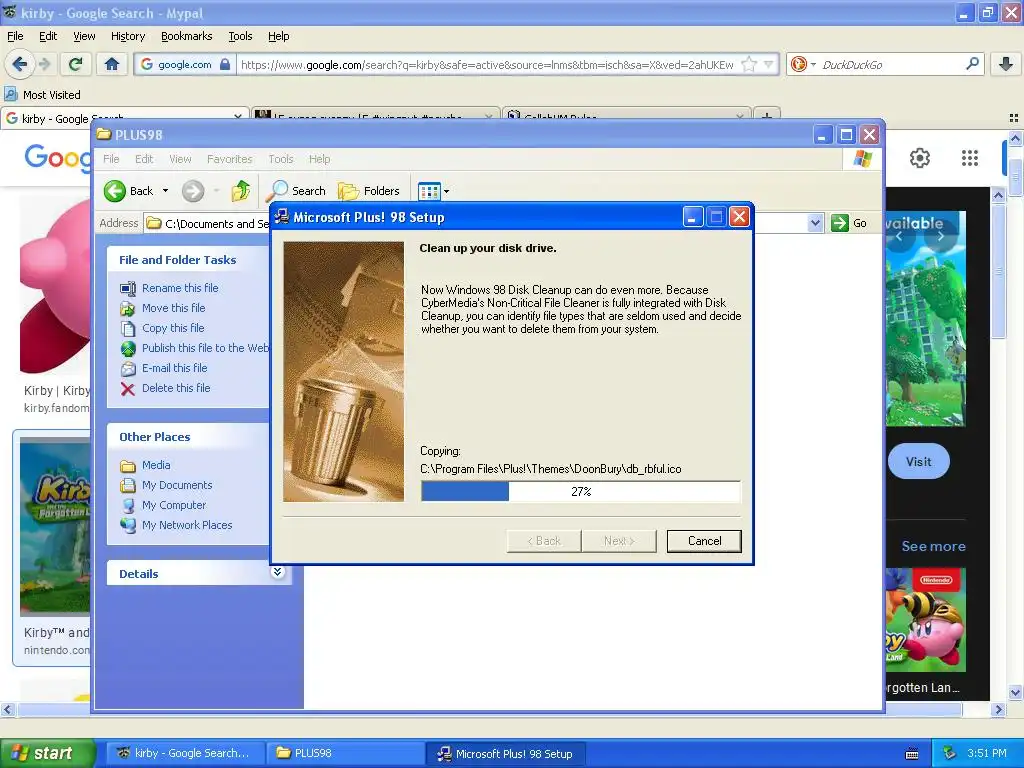Click the DuckDuckGo search input field
Viewport: 1024px width, 768px height.
(891, 65)
